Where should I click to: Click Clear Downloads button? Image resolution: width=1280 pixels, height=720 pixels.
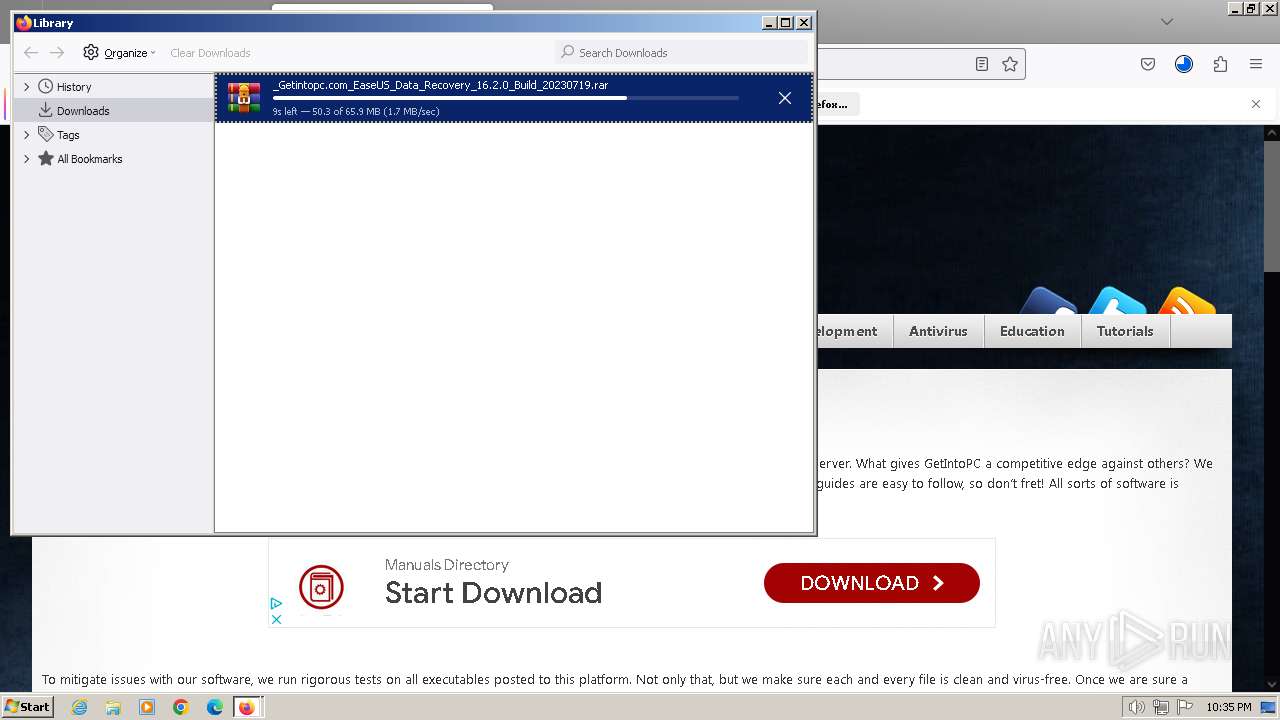210,53
